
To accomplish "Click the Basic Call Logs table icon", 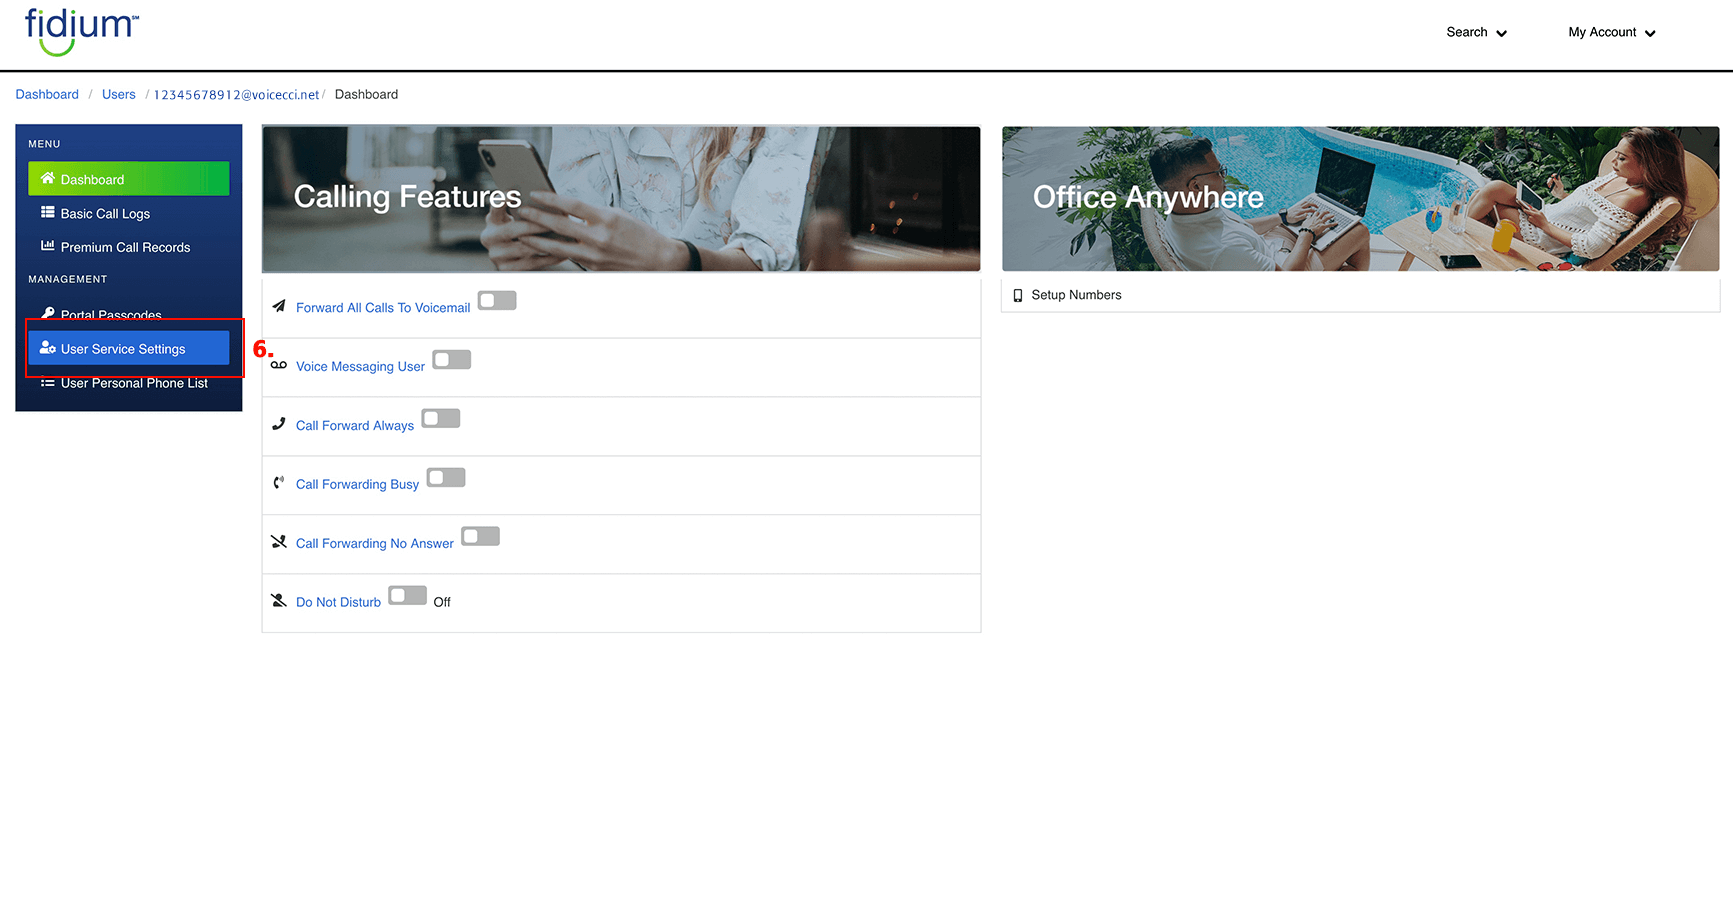I will (x=47, y=213).
